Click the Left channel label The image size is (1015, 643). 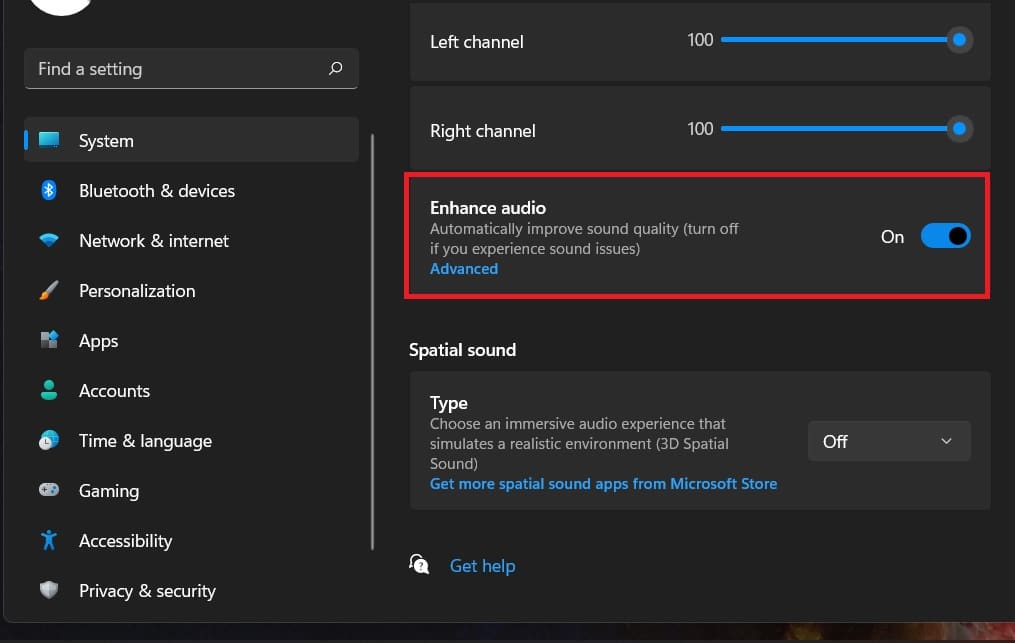(x=476, y=42)
